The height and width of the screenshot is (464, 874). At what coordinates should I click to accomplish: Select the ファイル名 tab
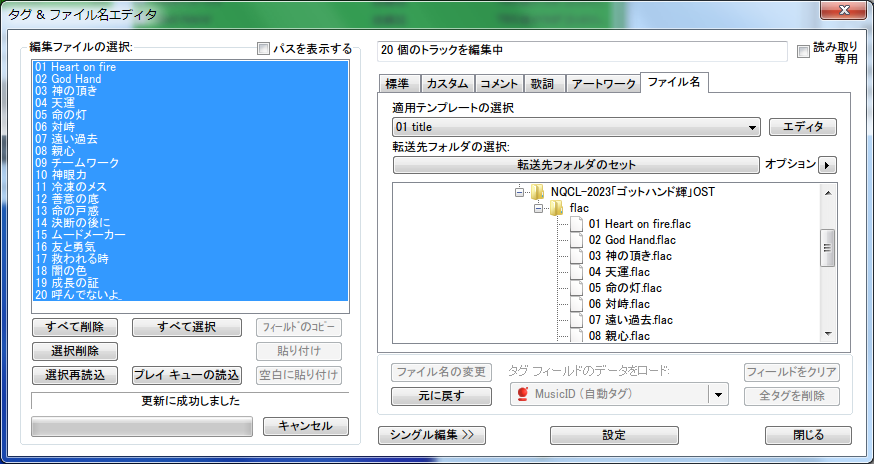coord(674,83)
